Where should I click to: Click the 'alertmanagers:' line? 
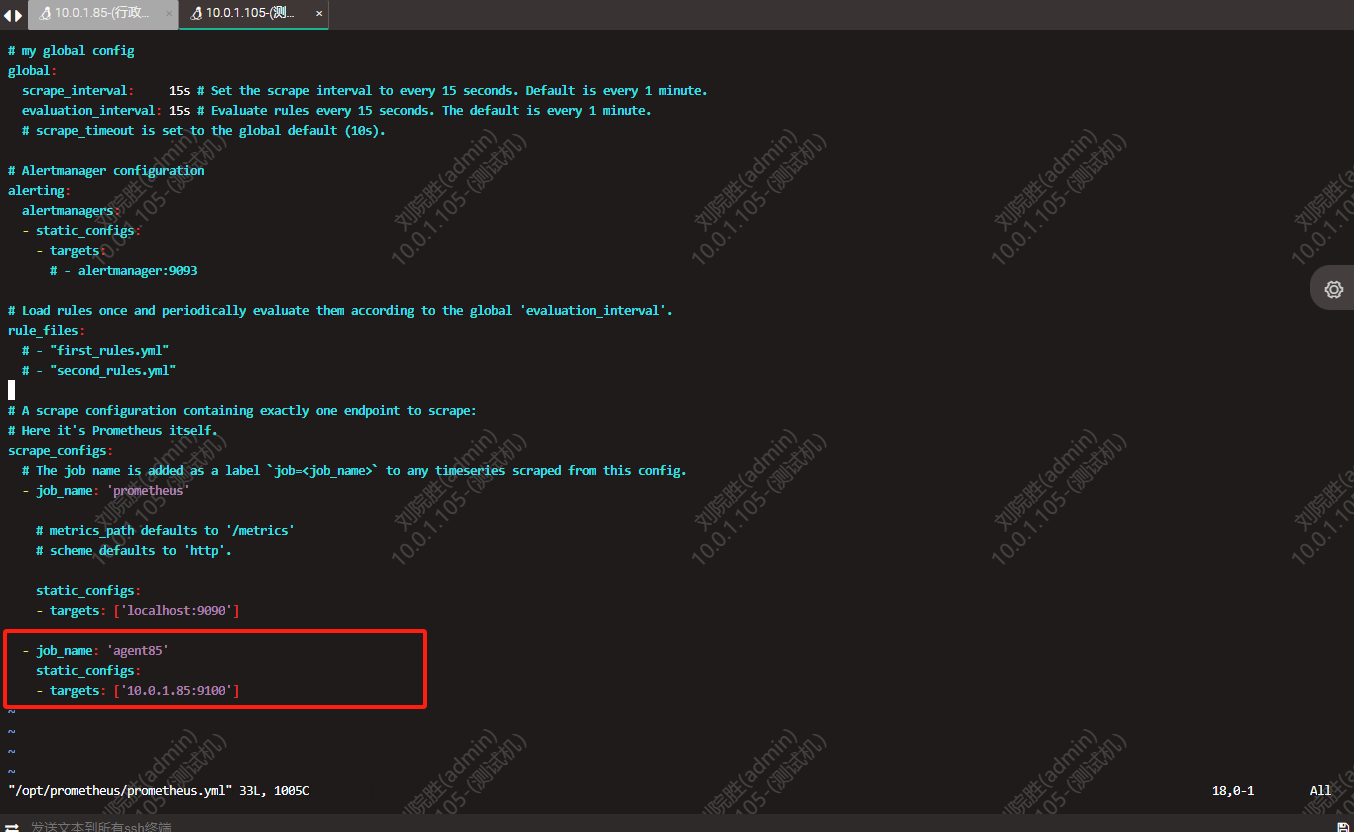tap(71, 210)
